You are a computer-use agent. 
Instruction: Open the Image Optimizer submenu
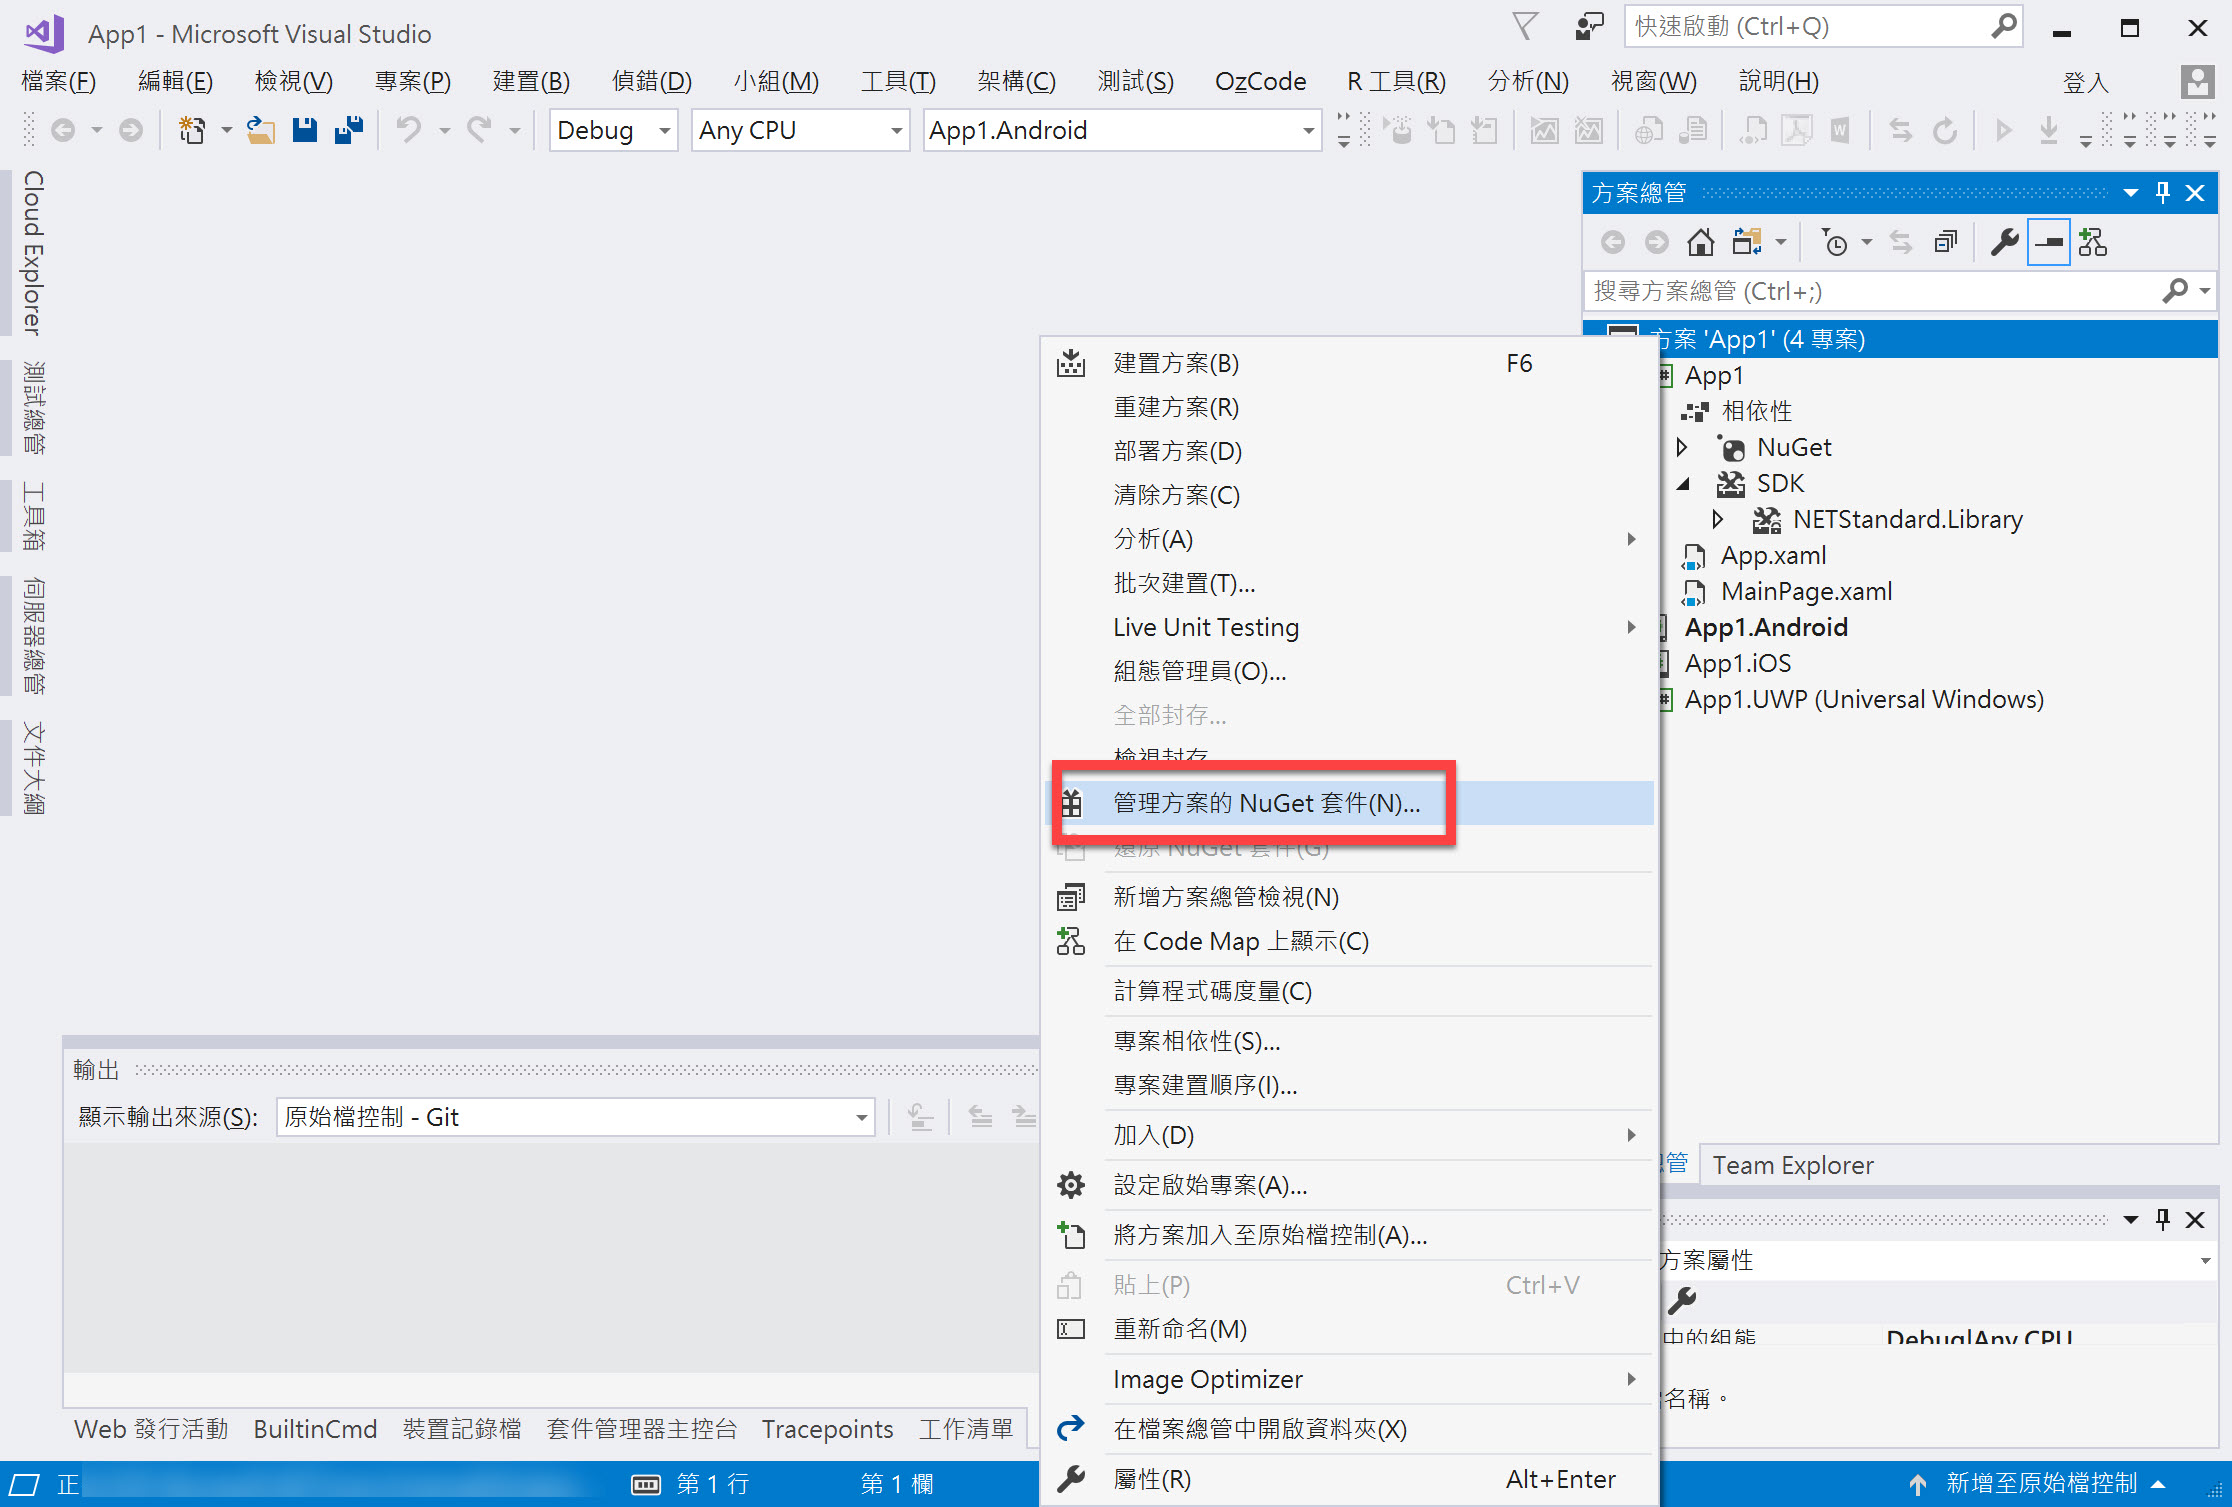pyautogui.click(x=1350, y=1379)
